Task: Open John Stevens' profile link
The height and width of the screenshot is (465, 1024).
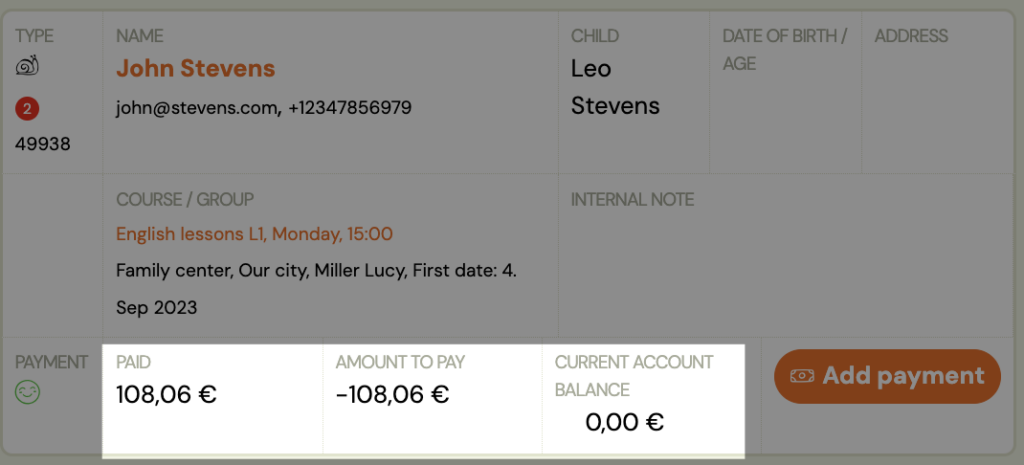Action: 196,69
